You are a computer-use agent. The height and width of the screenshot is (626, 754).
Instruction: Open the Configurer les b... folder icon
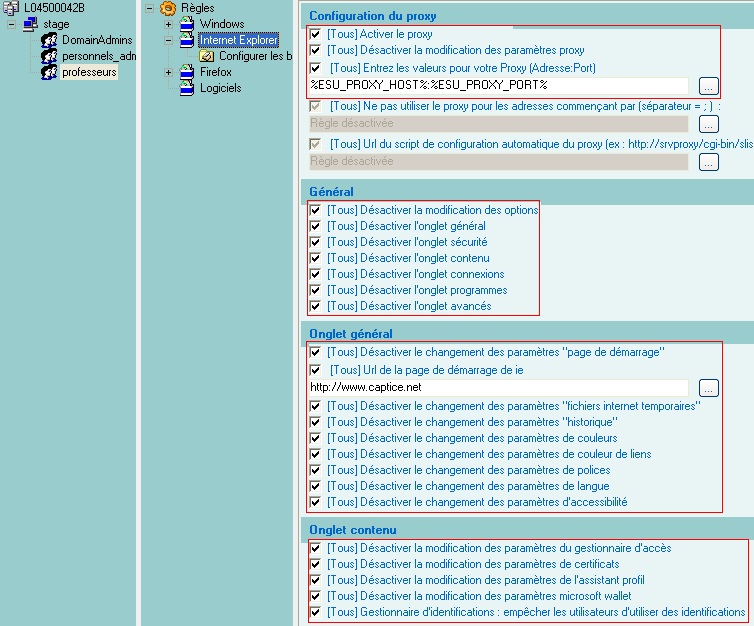point(207,56)
